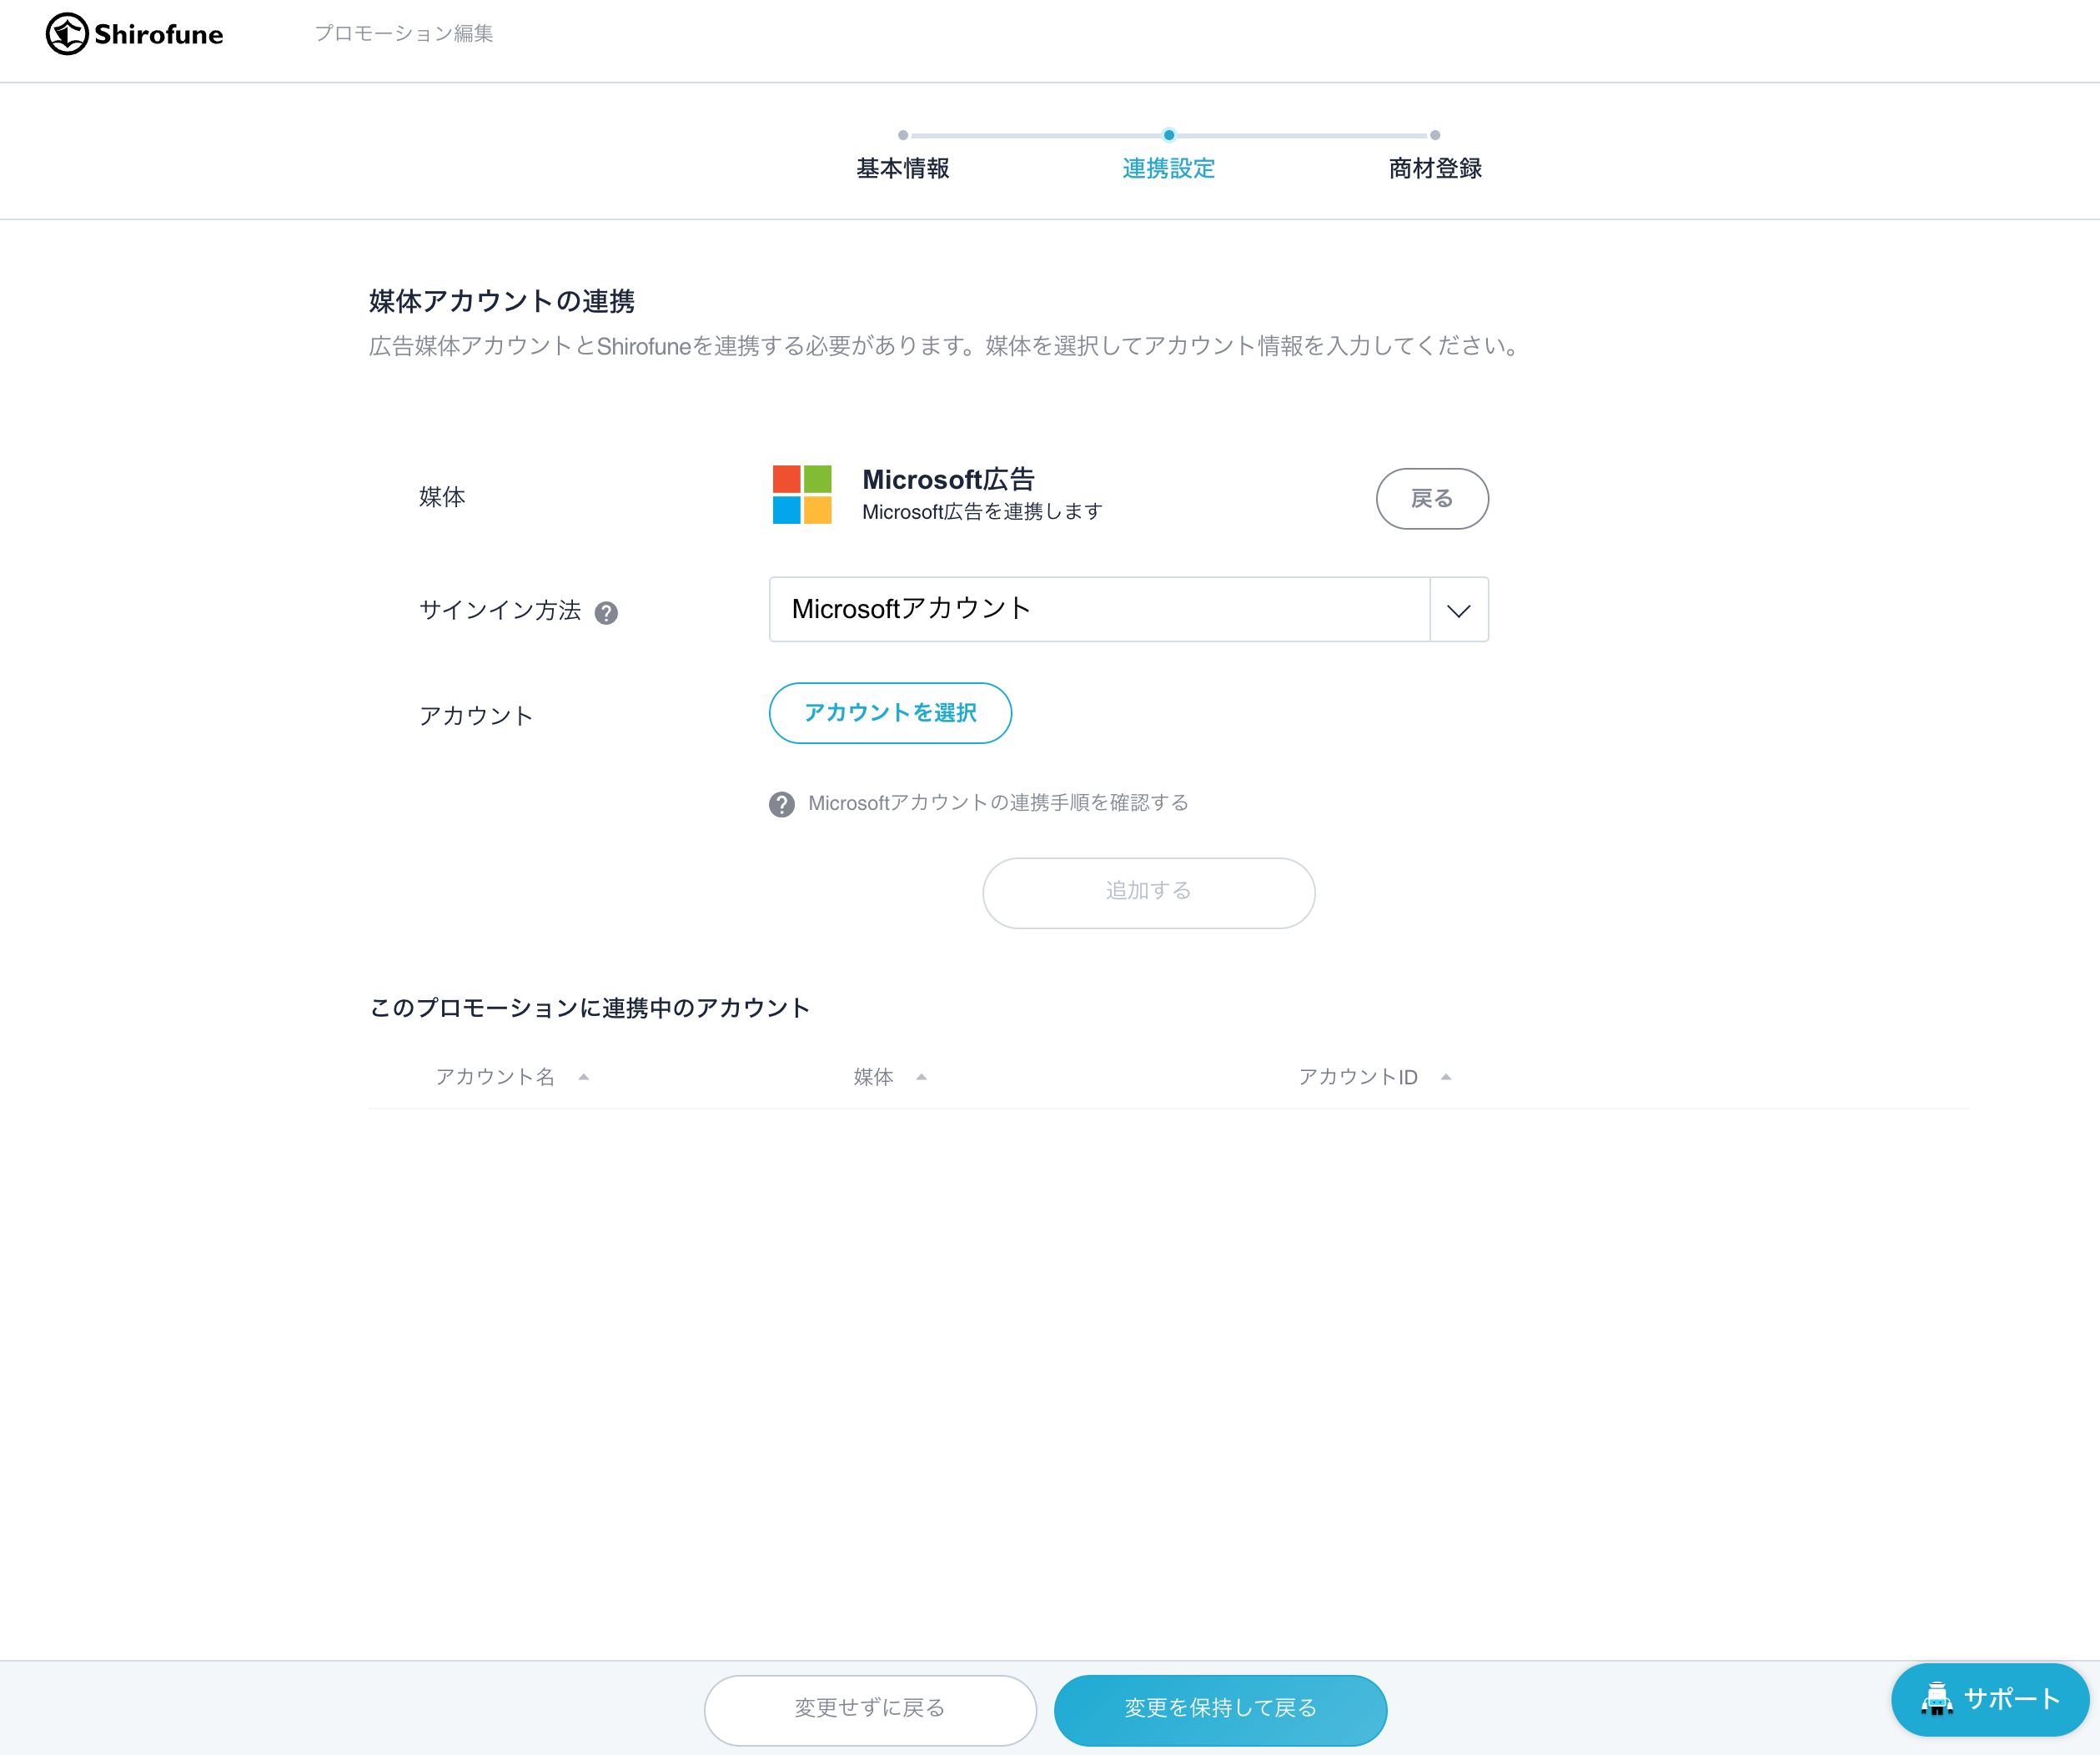Expand the サインイン方法 dropdown chevron
Viewport: 2100px width, 1755px height.
1459,610
